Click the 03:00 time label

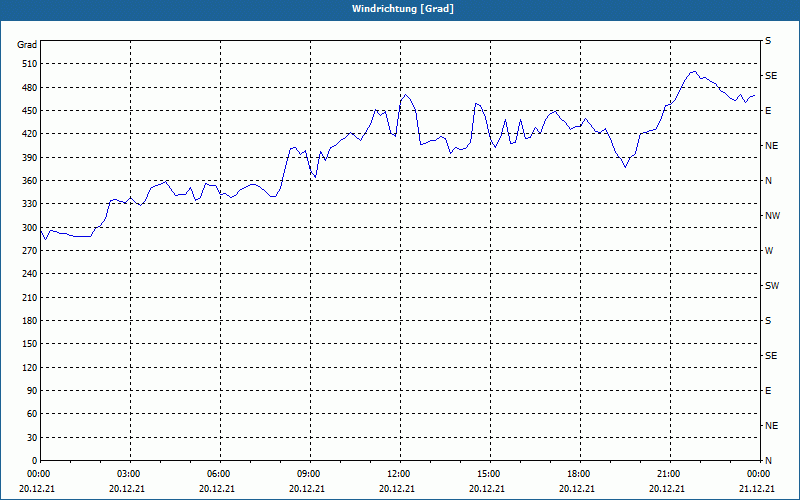tap(128, 474)
